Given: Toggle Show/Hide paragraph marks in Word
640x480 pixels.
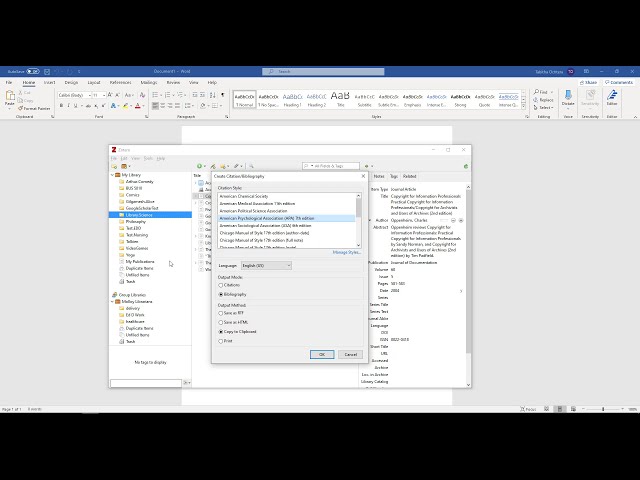Looking at the screenshot, I should 222,95.
